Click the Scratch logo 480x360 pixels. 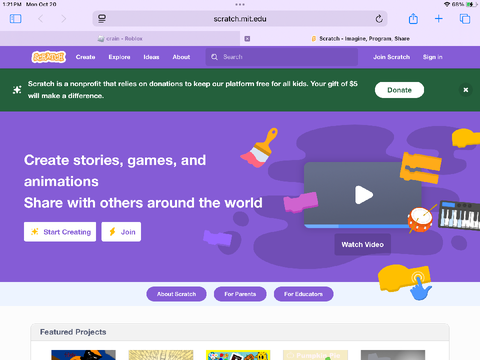click(49, 57)
